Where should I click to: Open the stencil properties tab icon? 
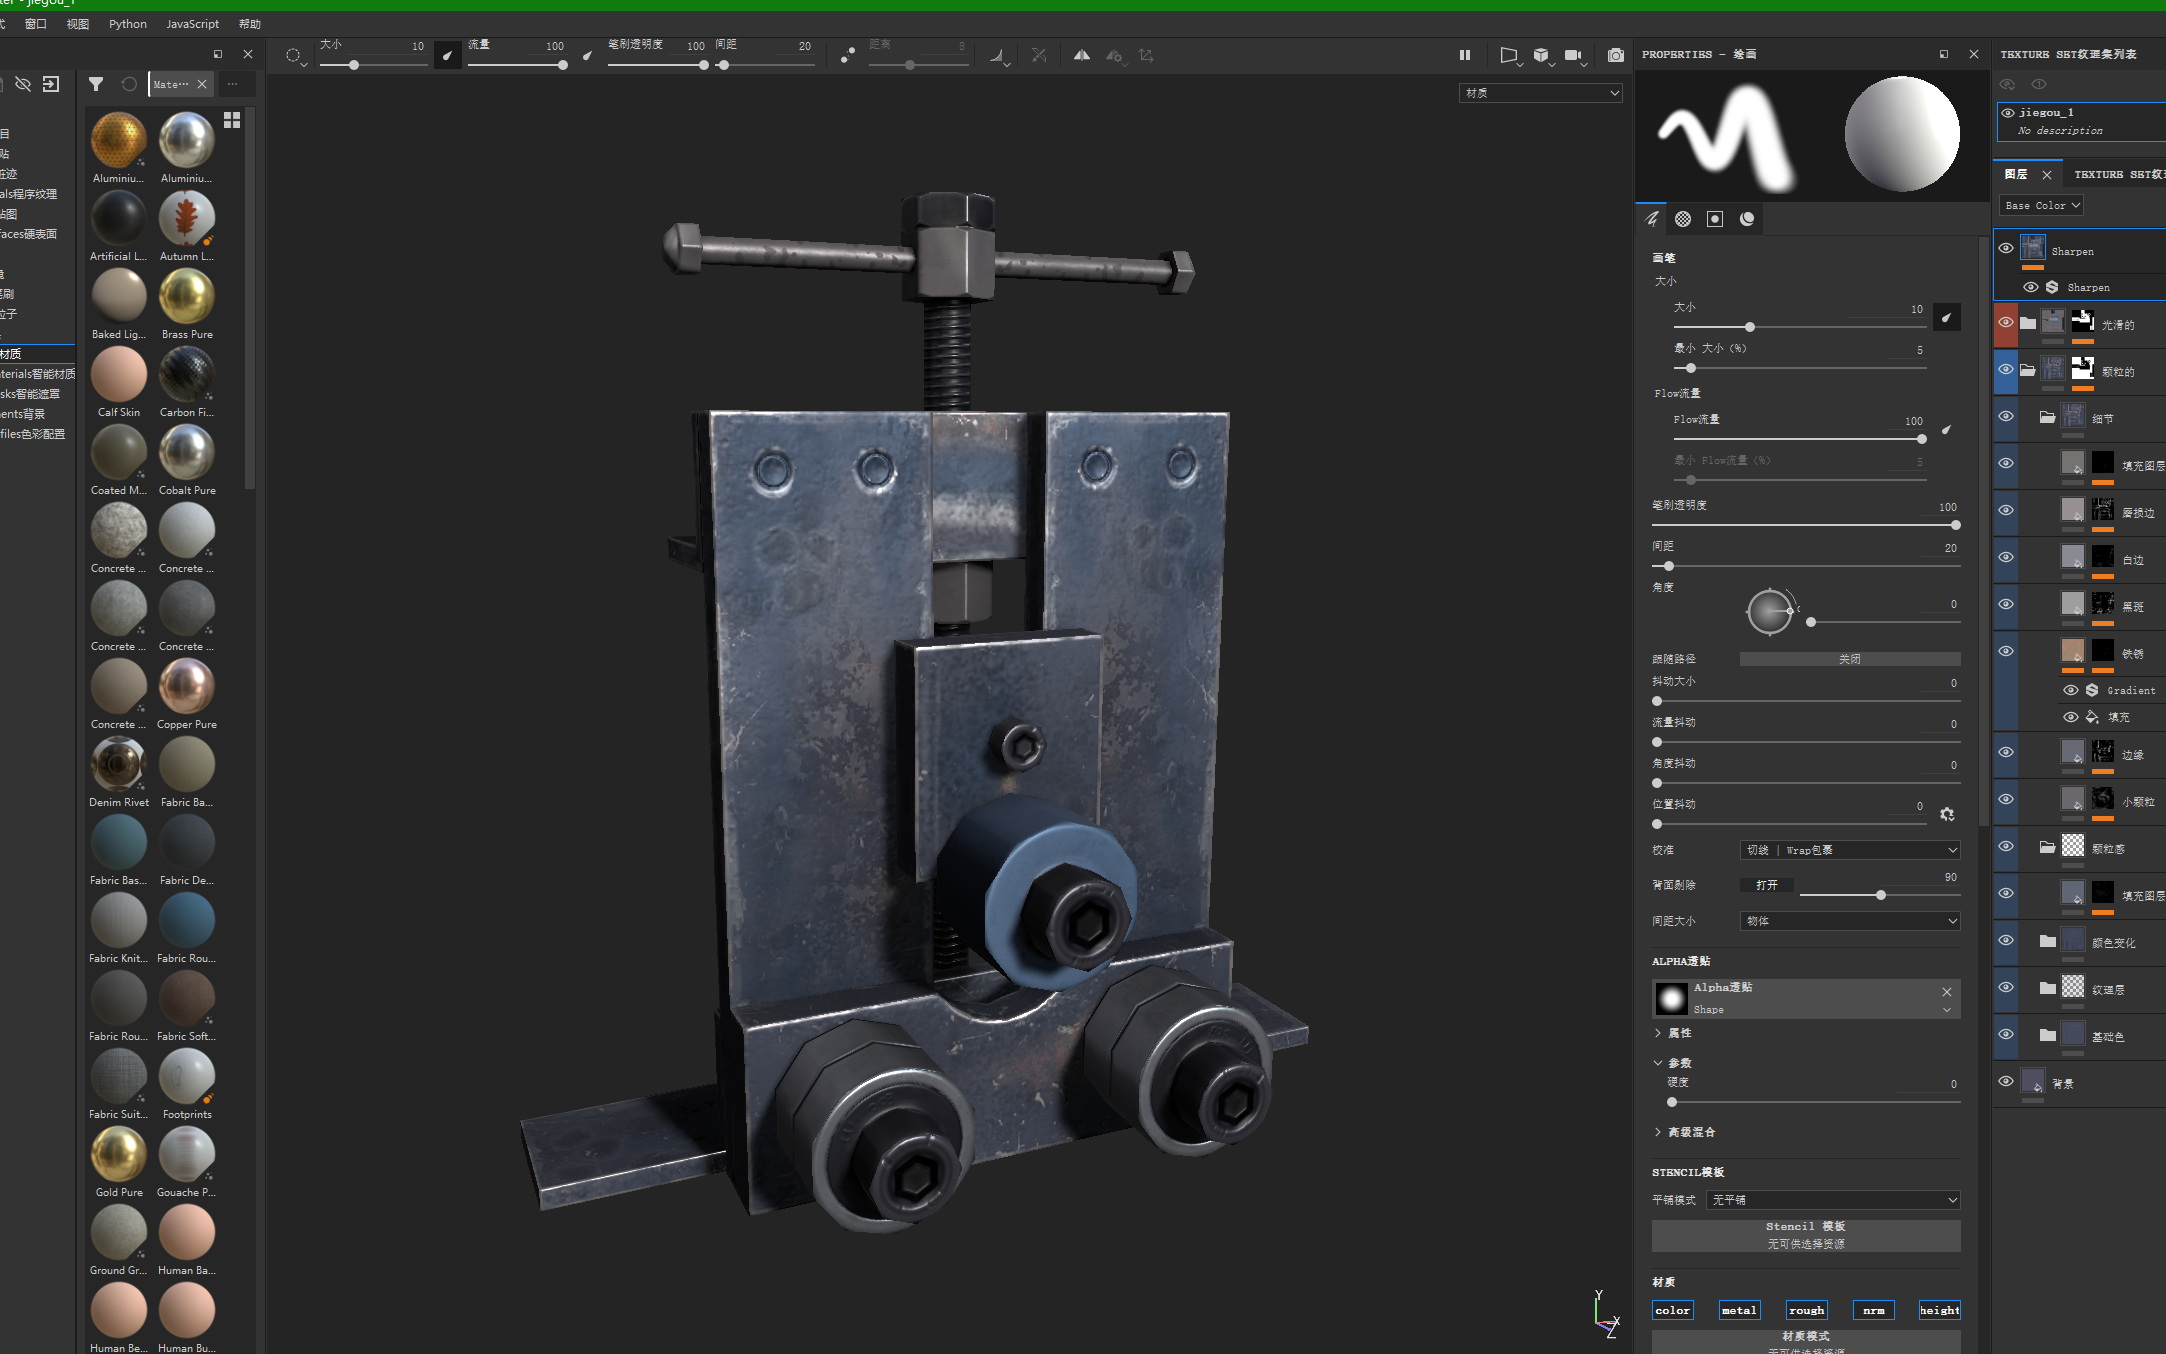[1715, 219]
